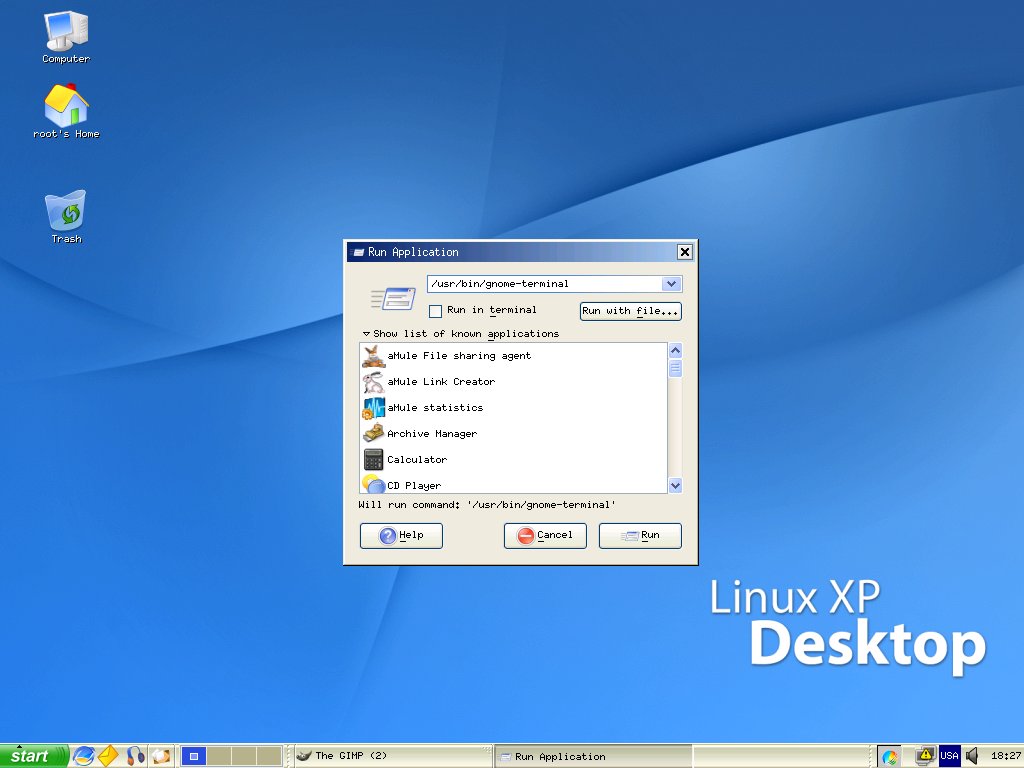Click the Cancel button

pyautogui.click(x=545, y=536)
